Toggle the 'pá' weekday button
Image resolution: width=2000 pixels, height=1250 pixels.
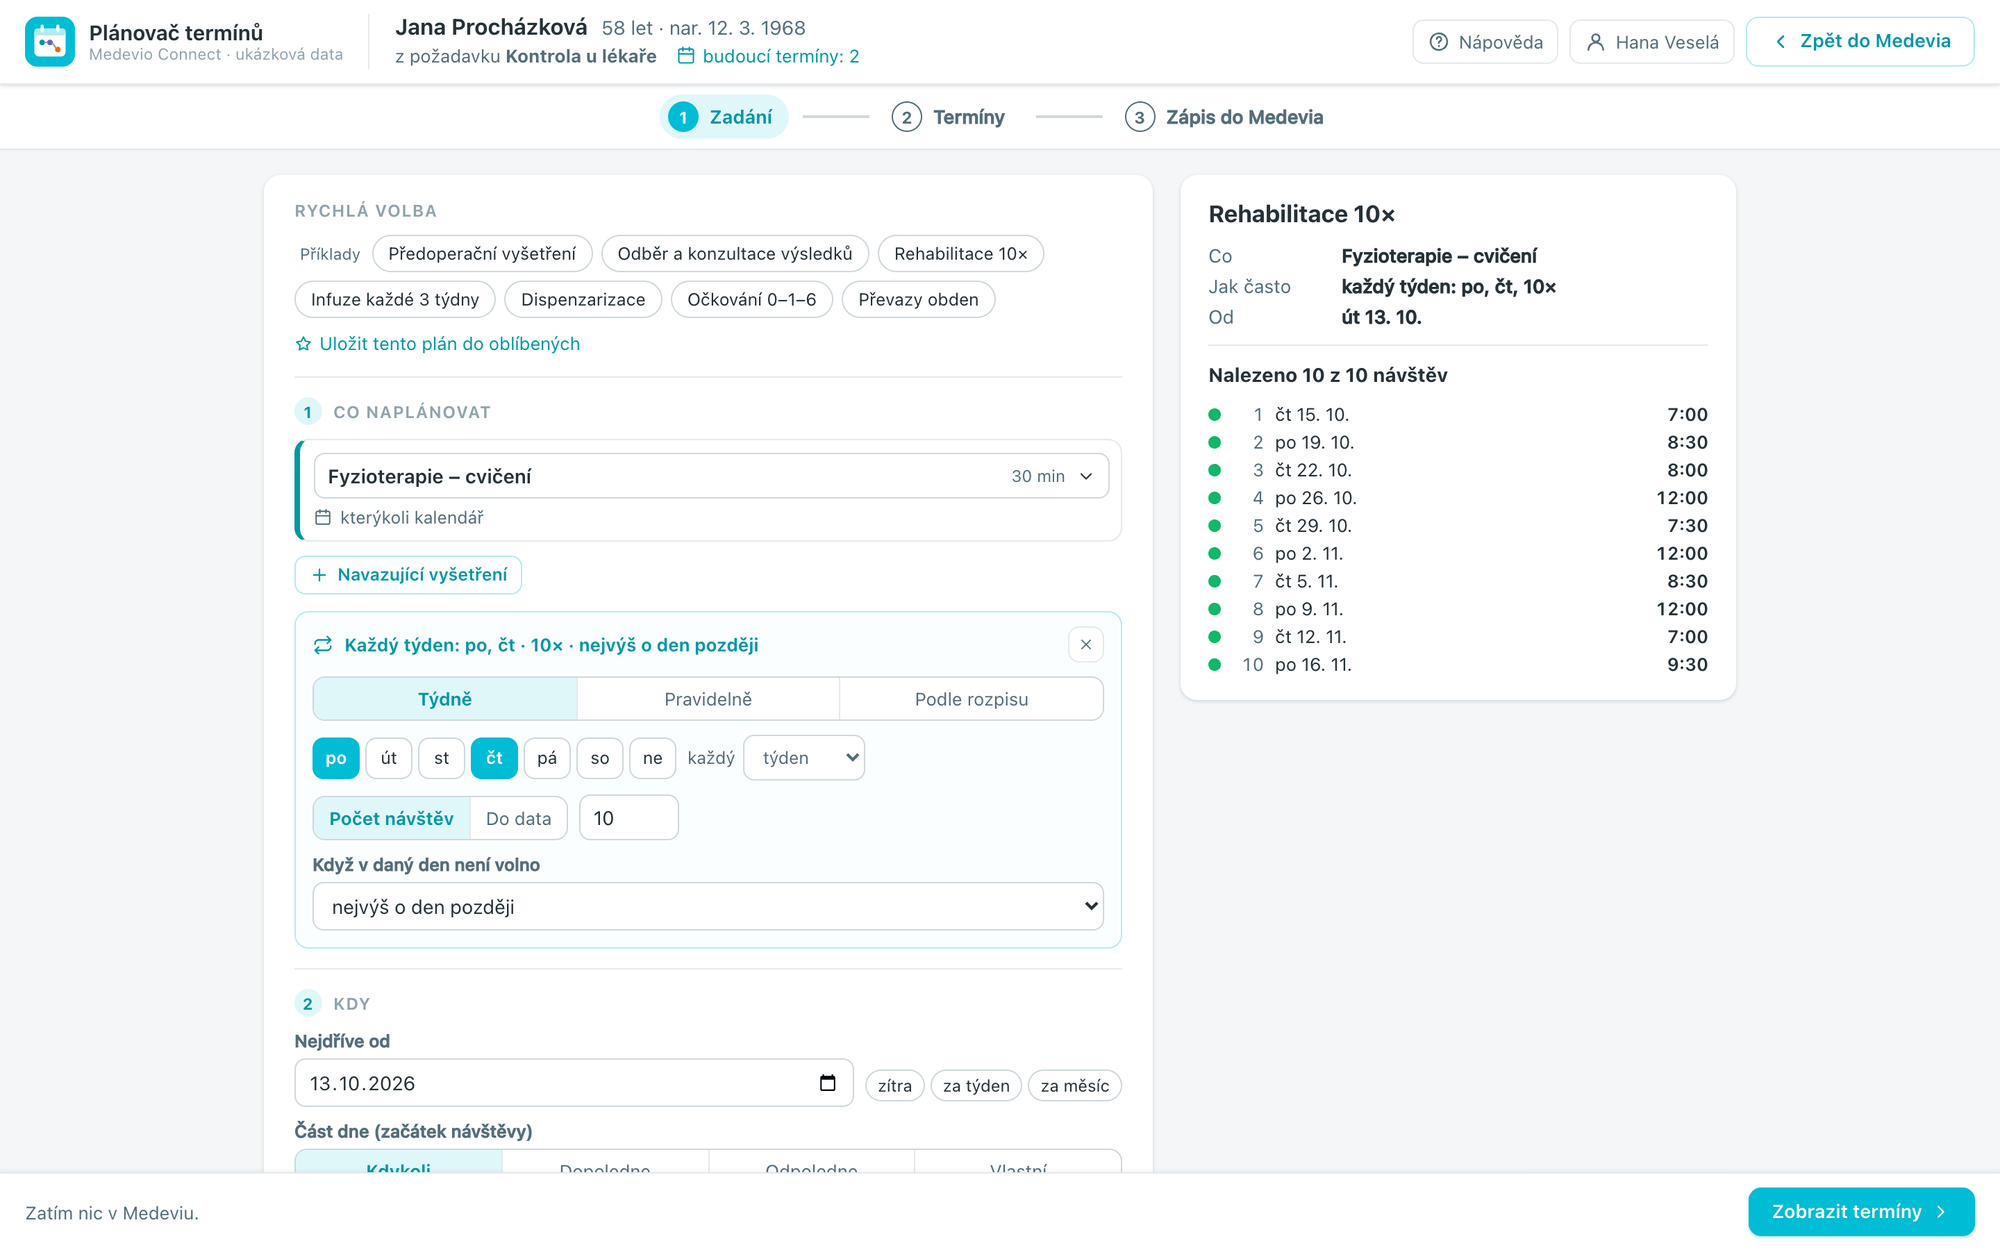pos(547,758)
